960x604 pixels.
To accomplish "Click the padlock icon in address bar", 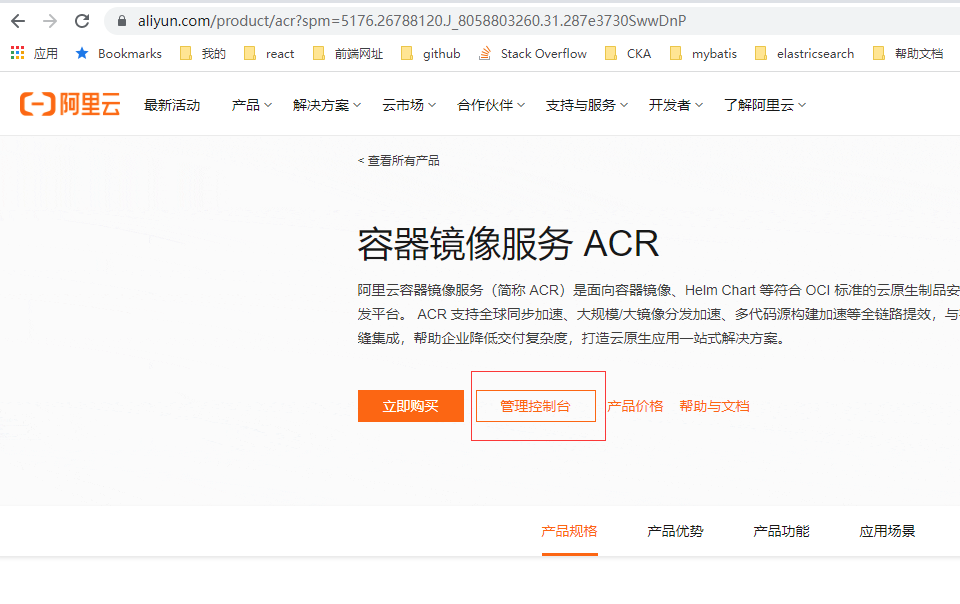I will pyautogui.click(x=122, y=21).
